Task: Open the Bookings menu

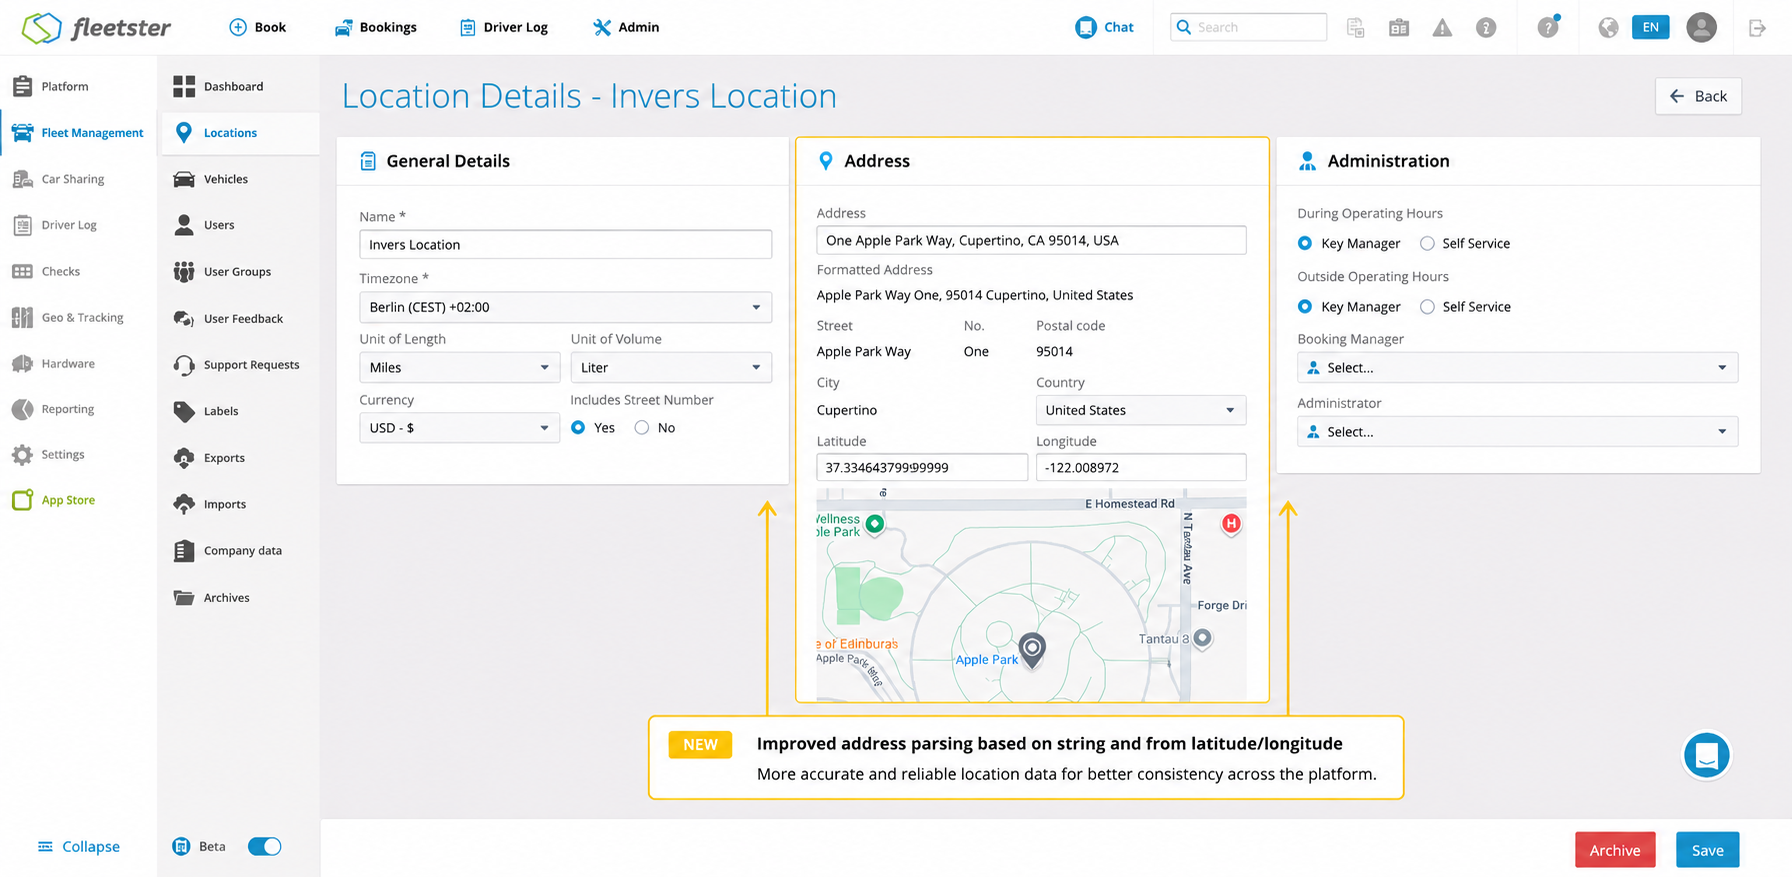Action: [375, 27]
